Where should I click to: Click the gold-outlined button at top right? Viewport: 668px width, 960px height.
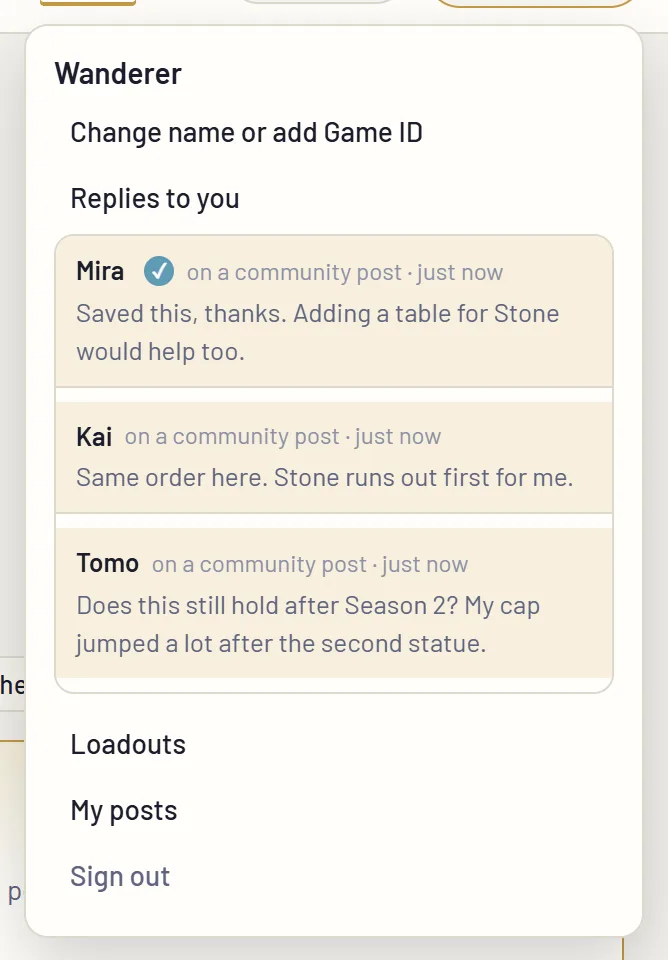pos(535,4)
